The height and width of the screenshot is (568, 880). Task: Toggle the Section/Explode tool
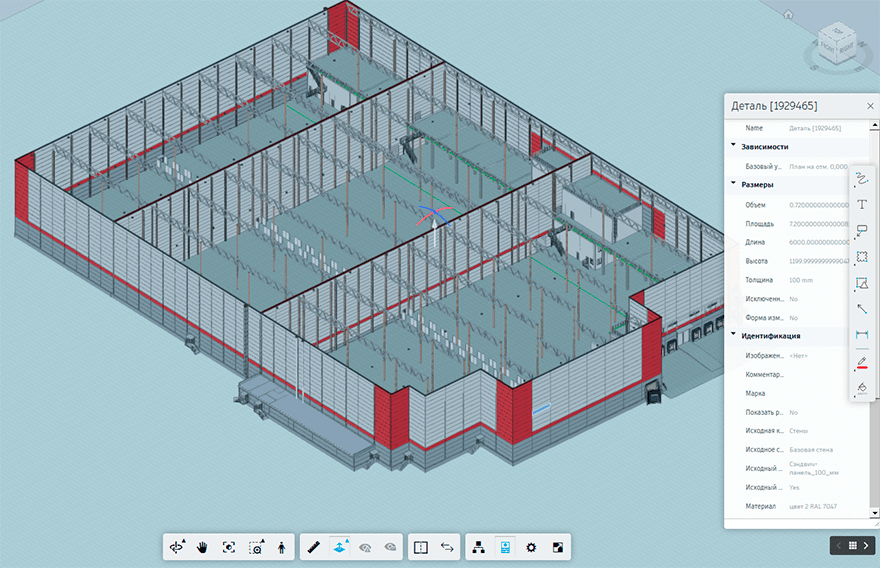pyautogui.click(x=340, y=547)
